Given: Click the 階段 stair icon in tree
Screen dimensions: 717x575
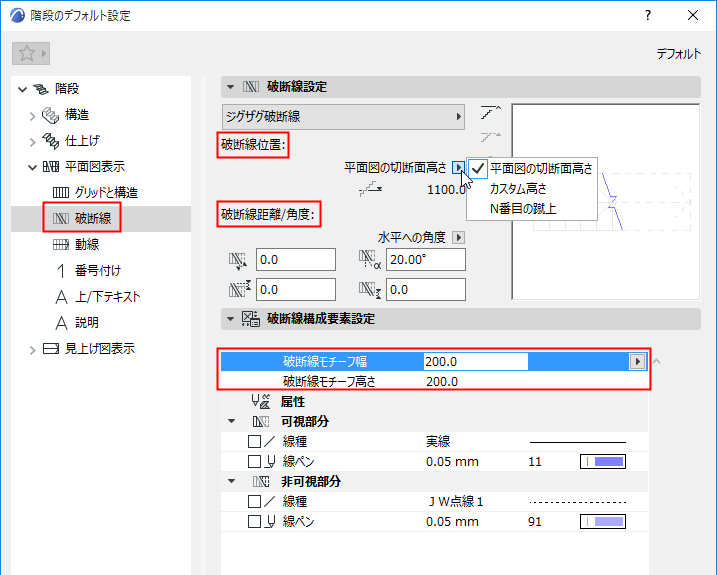Looking at the screenshot, I should point(41,89).
